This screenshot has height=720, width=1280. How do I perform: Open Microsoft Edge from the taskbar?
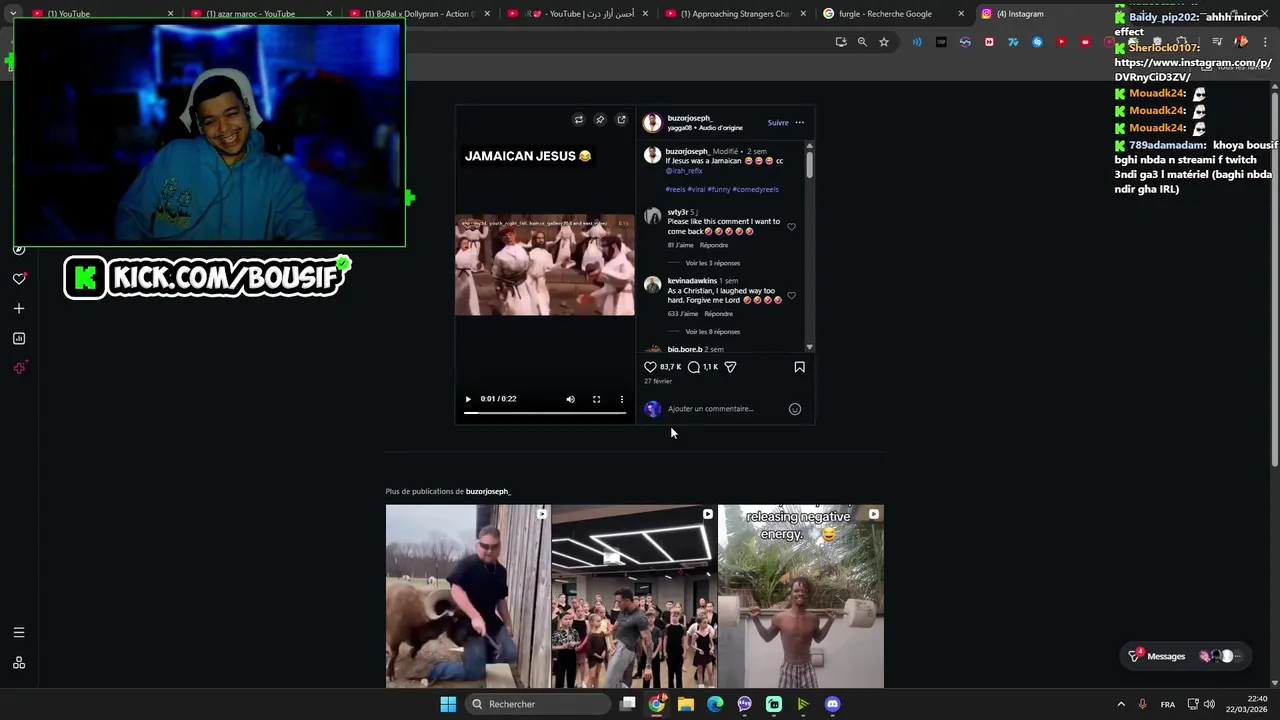[x=715, y=704]
